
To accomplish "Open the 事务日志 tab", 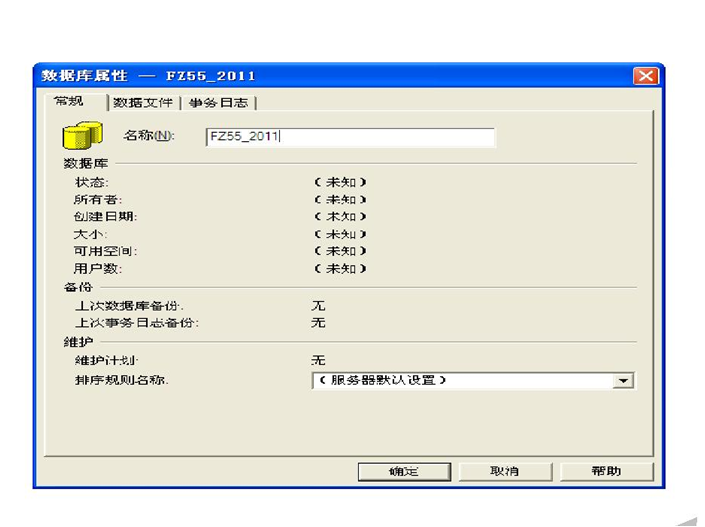I will pos(218,103).
